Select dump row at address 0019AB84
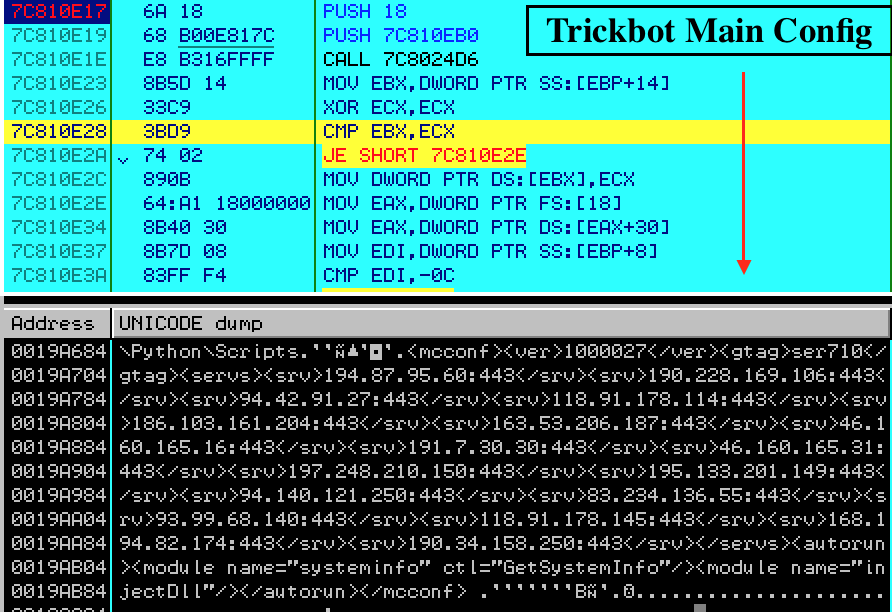The width and height of the screenshot is (892, 612). pyautogui.click(x=447, y=592)
